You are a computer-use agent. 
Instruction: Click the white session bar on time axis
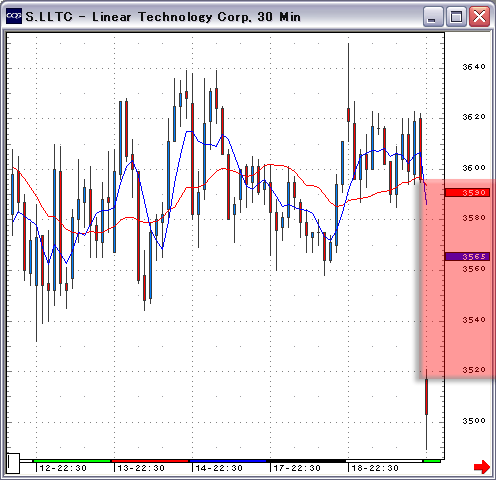[384, 461]
